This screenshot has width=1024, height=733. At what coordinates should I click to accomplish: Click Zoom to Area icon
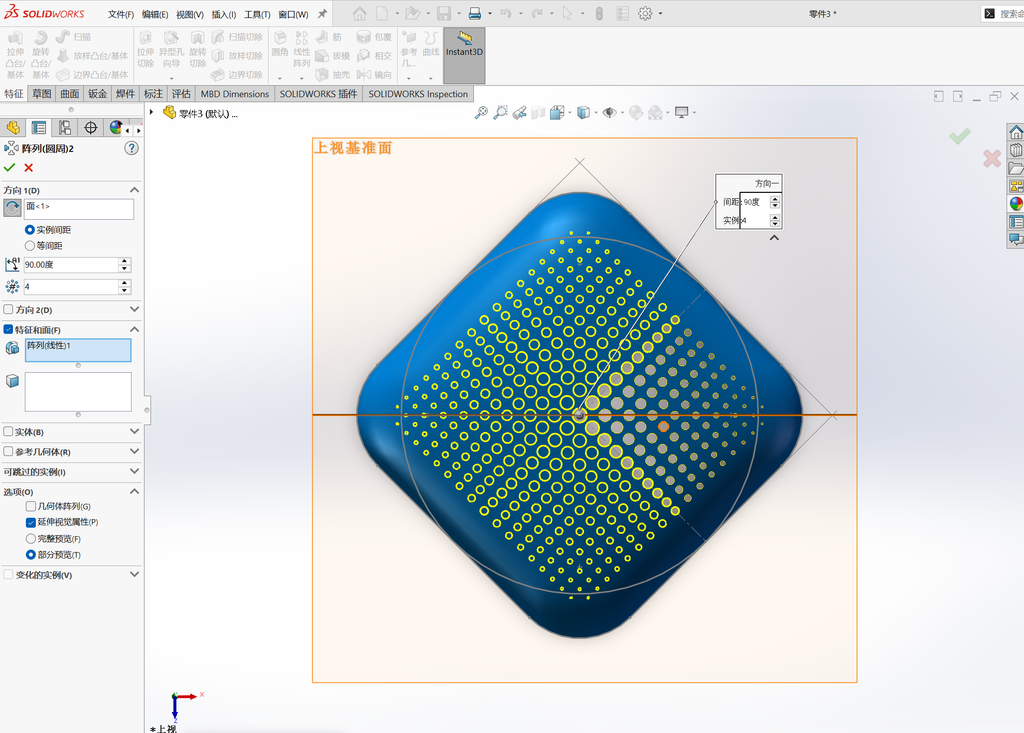click(500, 112)
